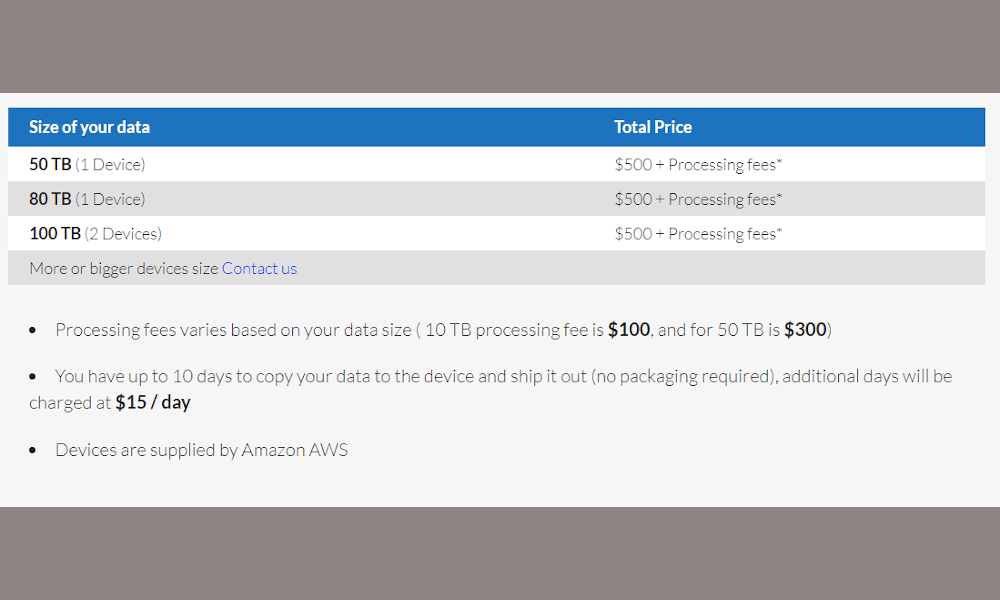Select the 80 TB (1 Device) row
The height and width of the screenshot is (600, 1000).
[496, 199]
